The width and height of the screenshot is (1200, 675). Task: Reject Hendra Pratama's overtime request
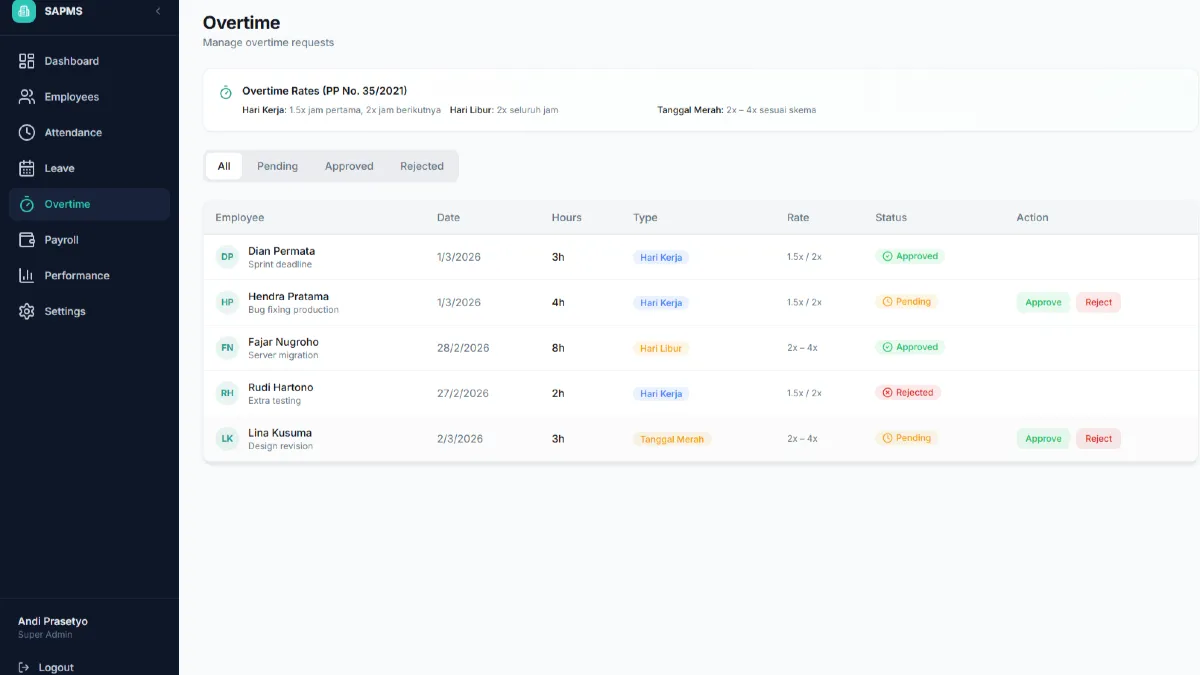tap(1098, 302)
